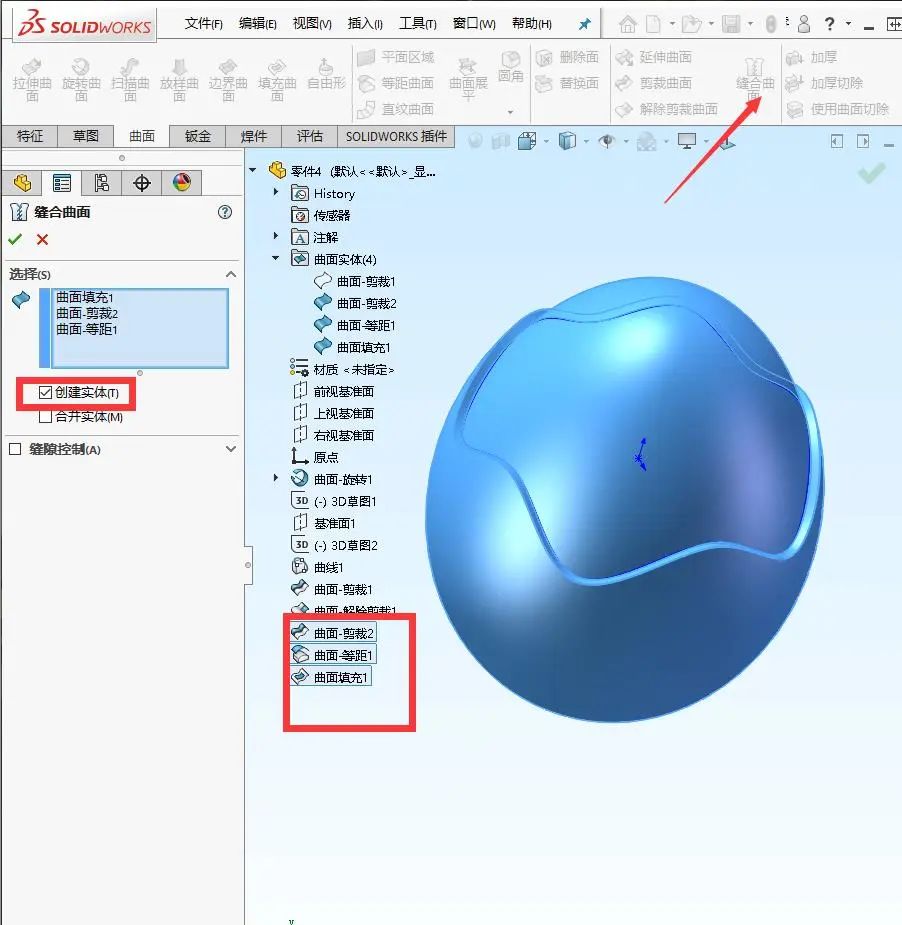The height and width of the screenshot is (925, 902).
Task: Expand the 曲面实体(4) tree node
Action: tap(276, 257)
